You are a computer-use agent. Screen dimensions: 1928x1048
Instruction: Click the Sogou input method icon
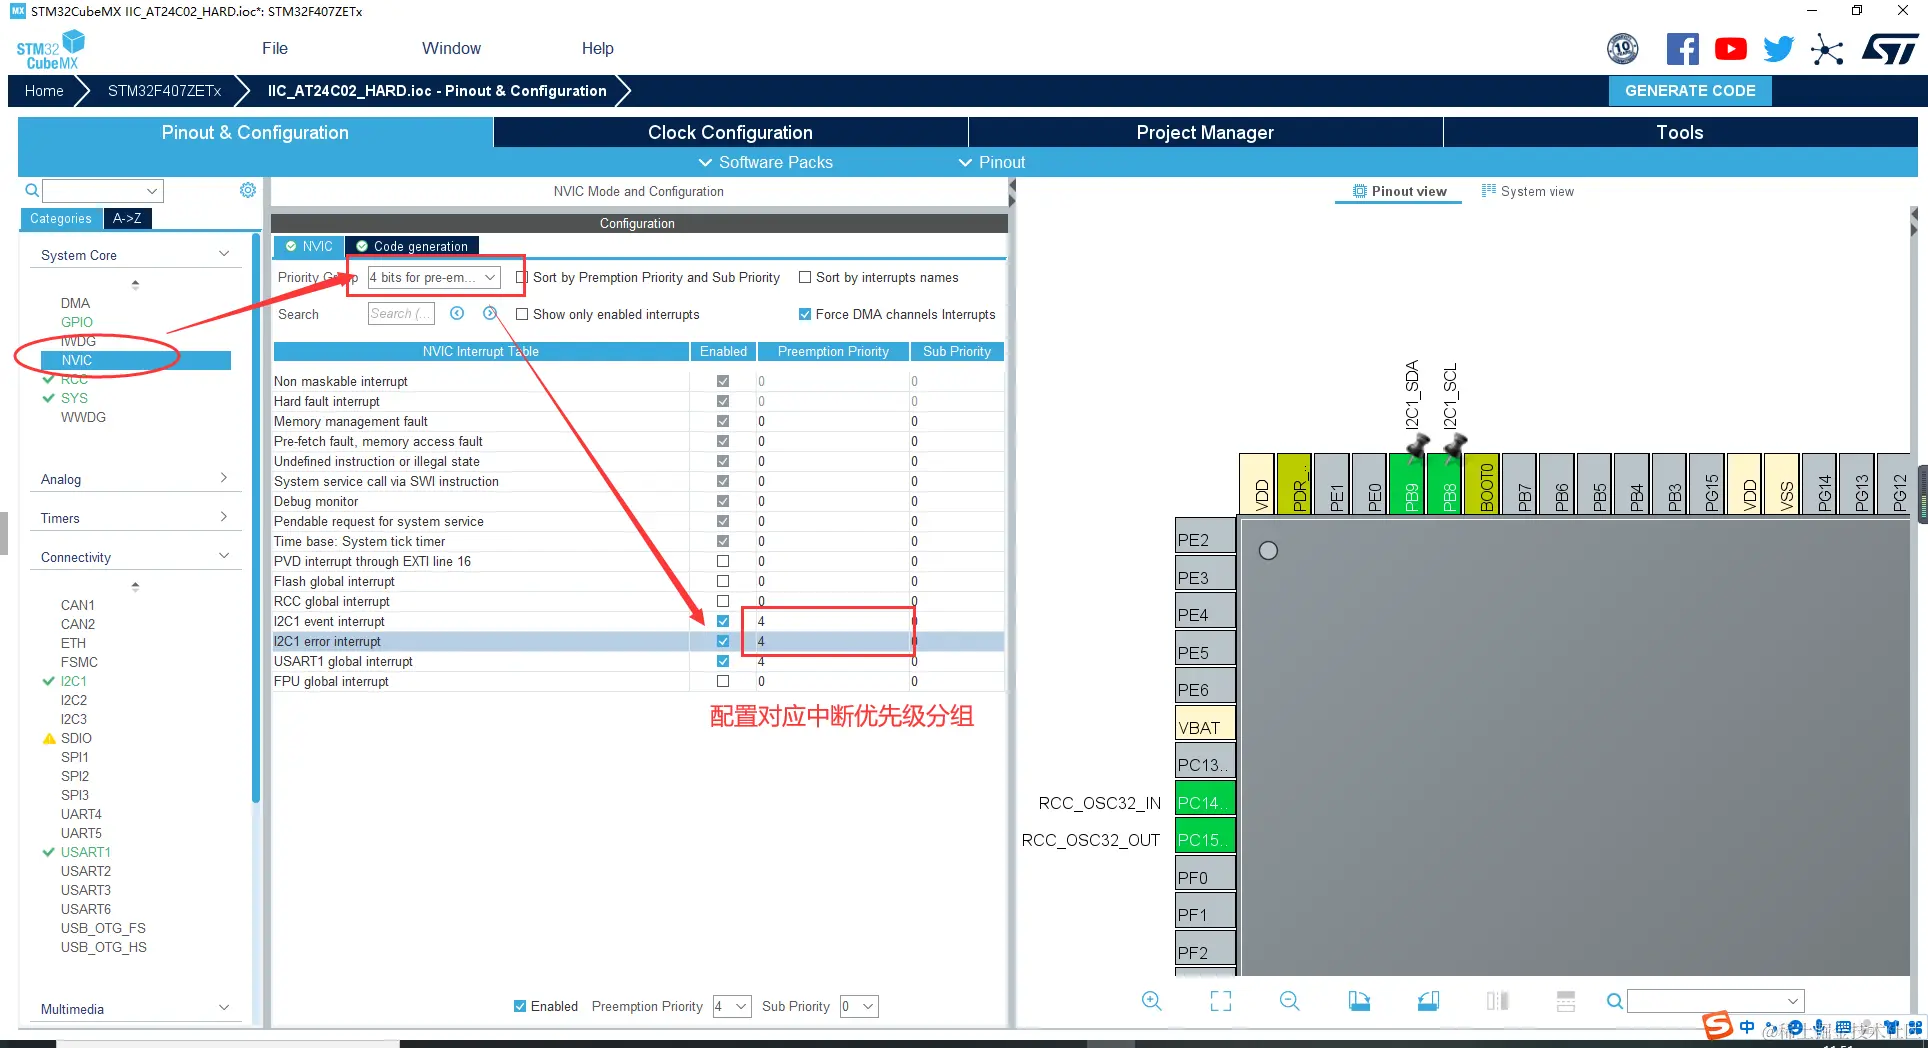[x=1718, y=1026]
